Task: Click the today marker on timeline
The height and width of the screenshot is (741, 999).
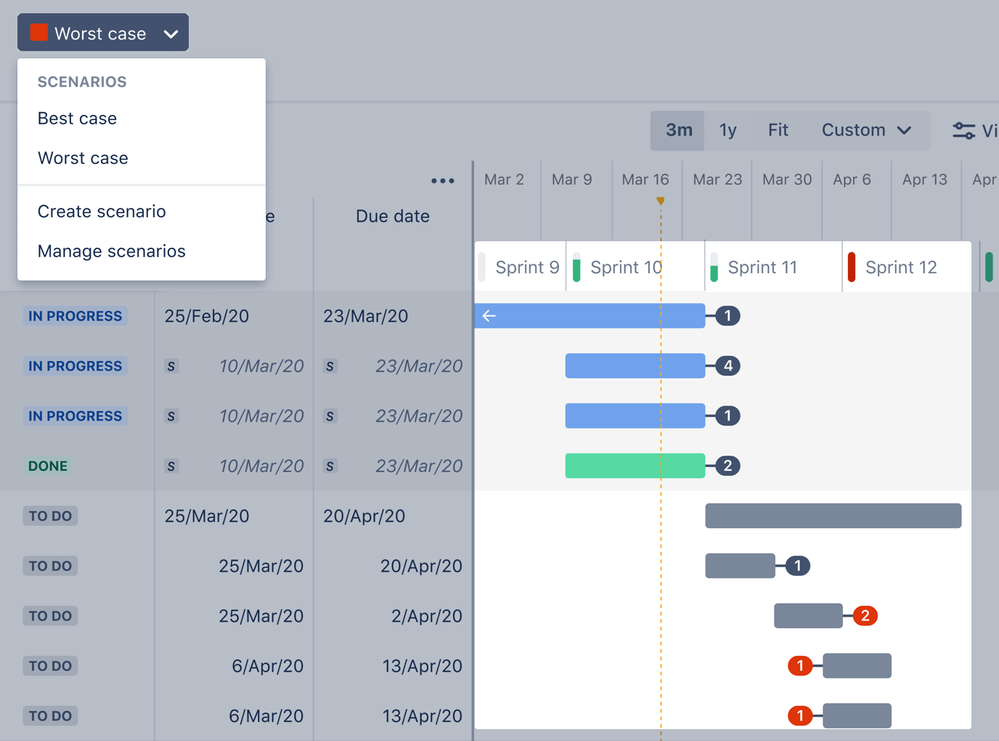Action: 661,201
